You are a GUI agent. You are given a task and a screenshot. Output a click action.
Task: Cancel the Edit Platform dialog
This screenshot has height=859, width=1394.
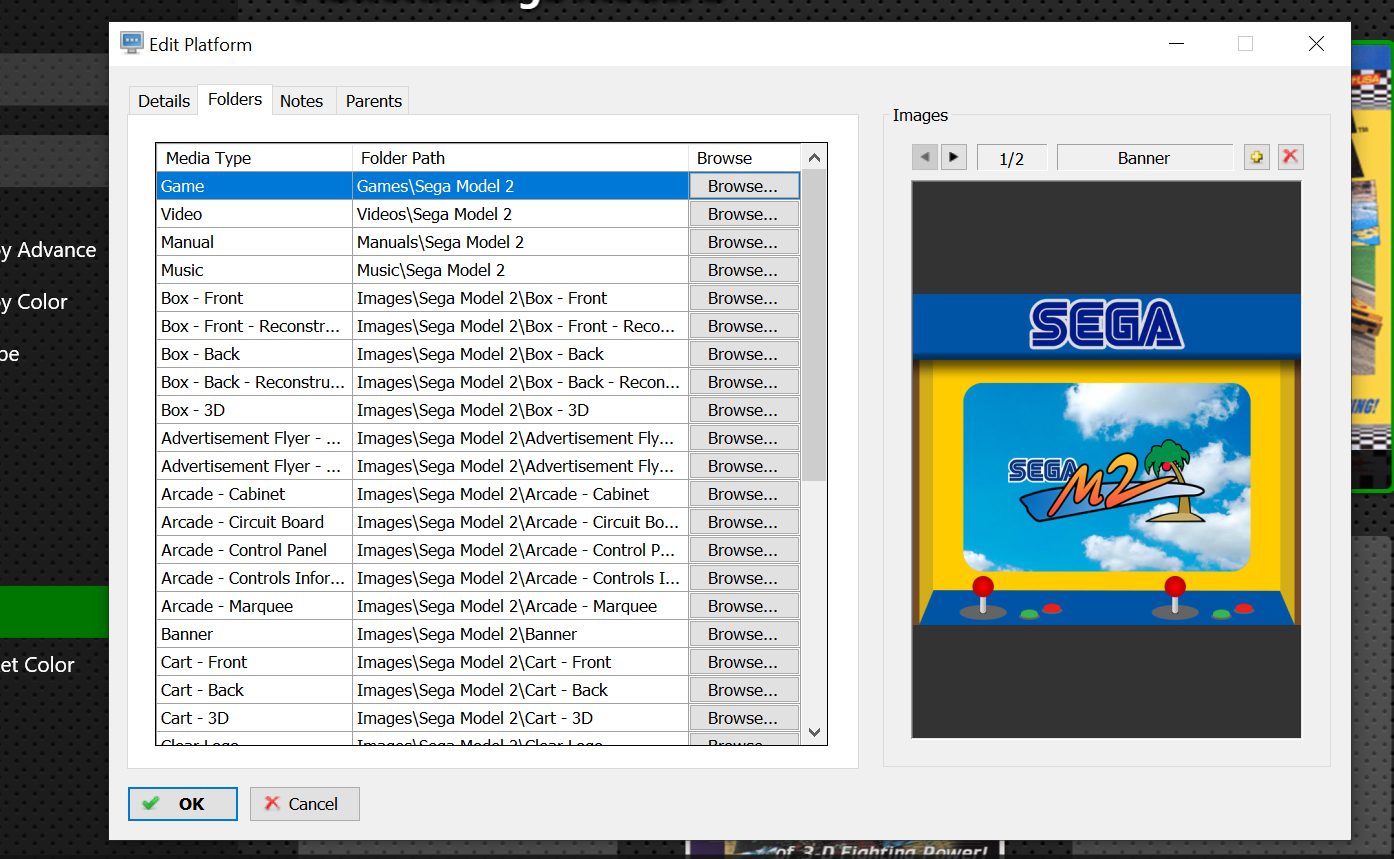304,804
